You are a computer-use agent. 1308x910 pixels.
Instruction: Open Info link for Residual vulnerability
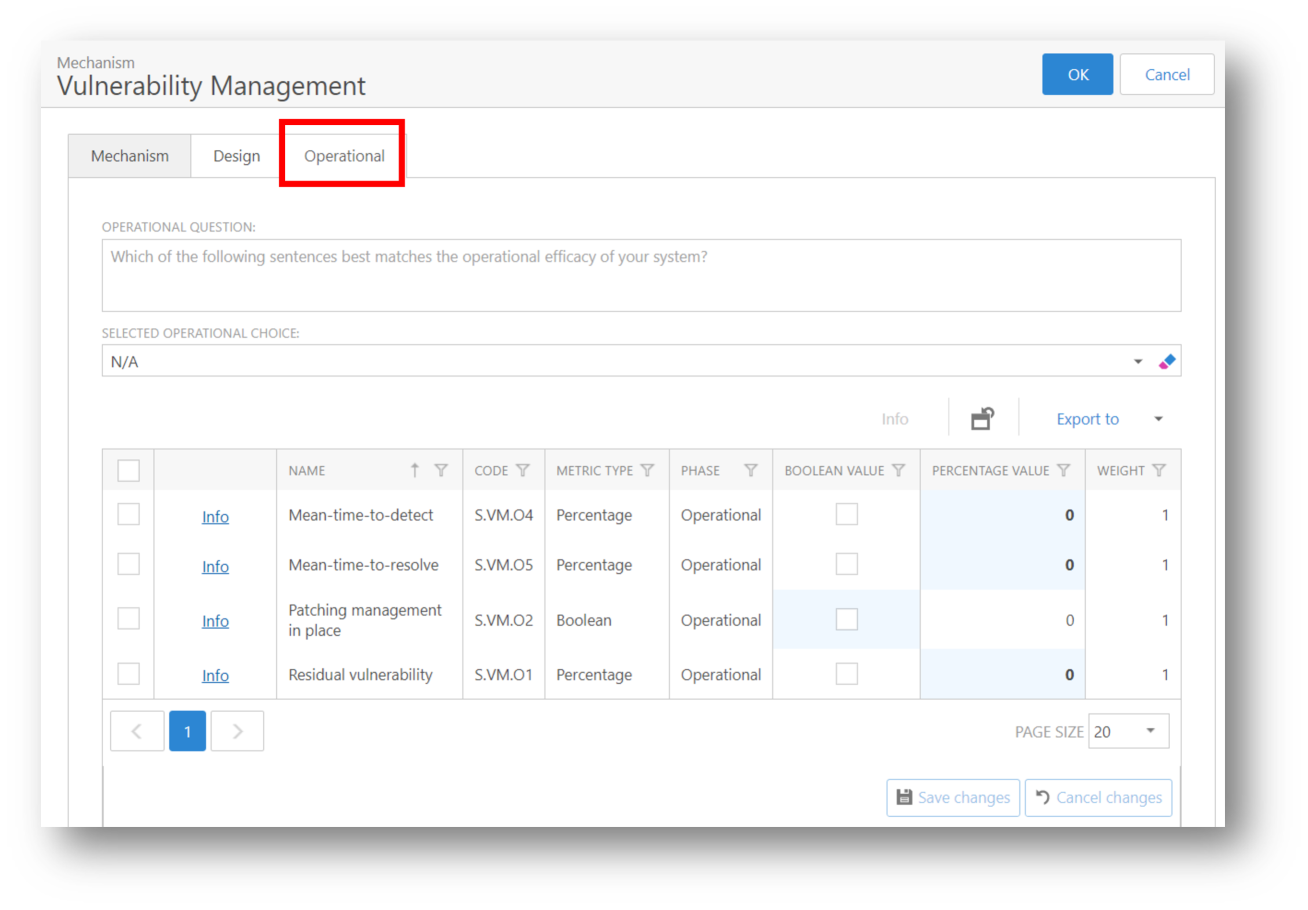pos(215,676)
